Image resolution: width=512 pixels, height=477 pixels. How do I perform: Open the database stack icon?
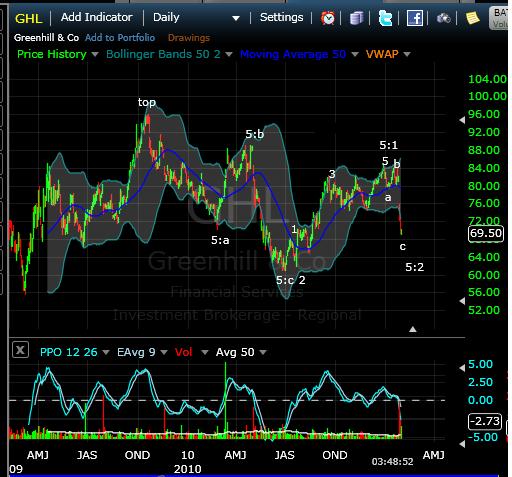(x=356, y=18)
